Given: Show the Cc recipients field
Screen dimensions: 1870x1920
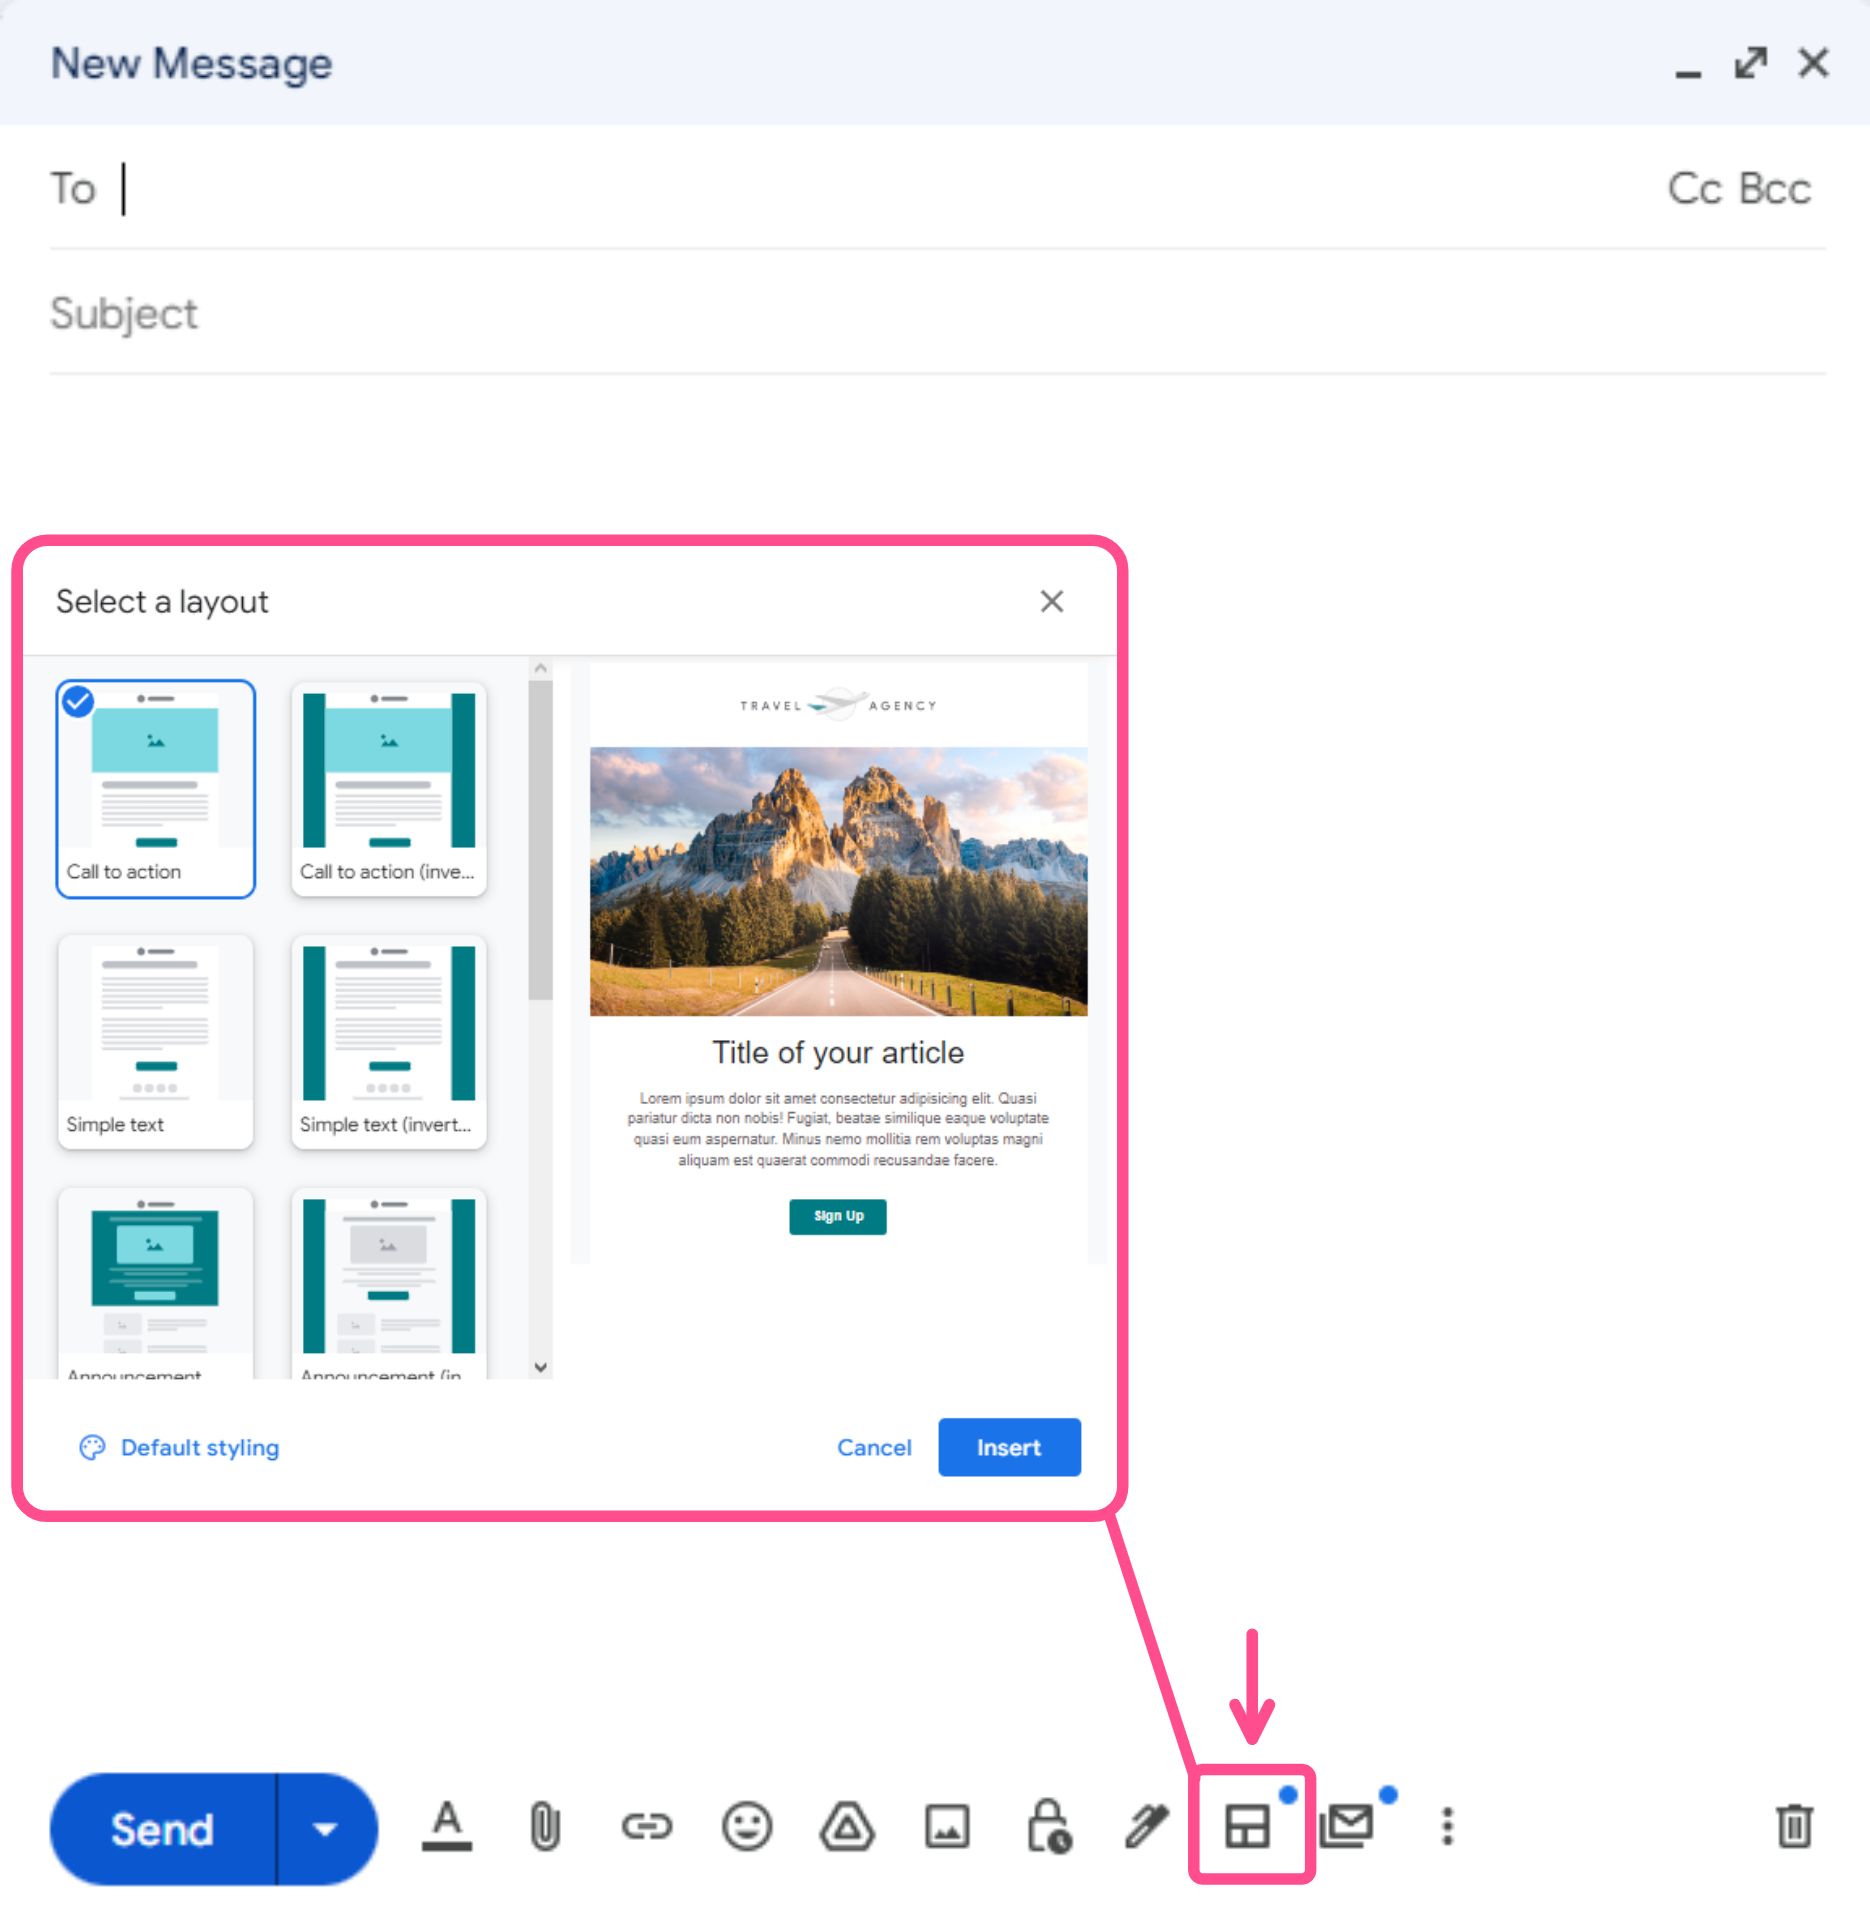Looking at the screenshot, I should click(1697, 188).
